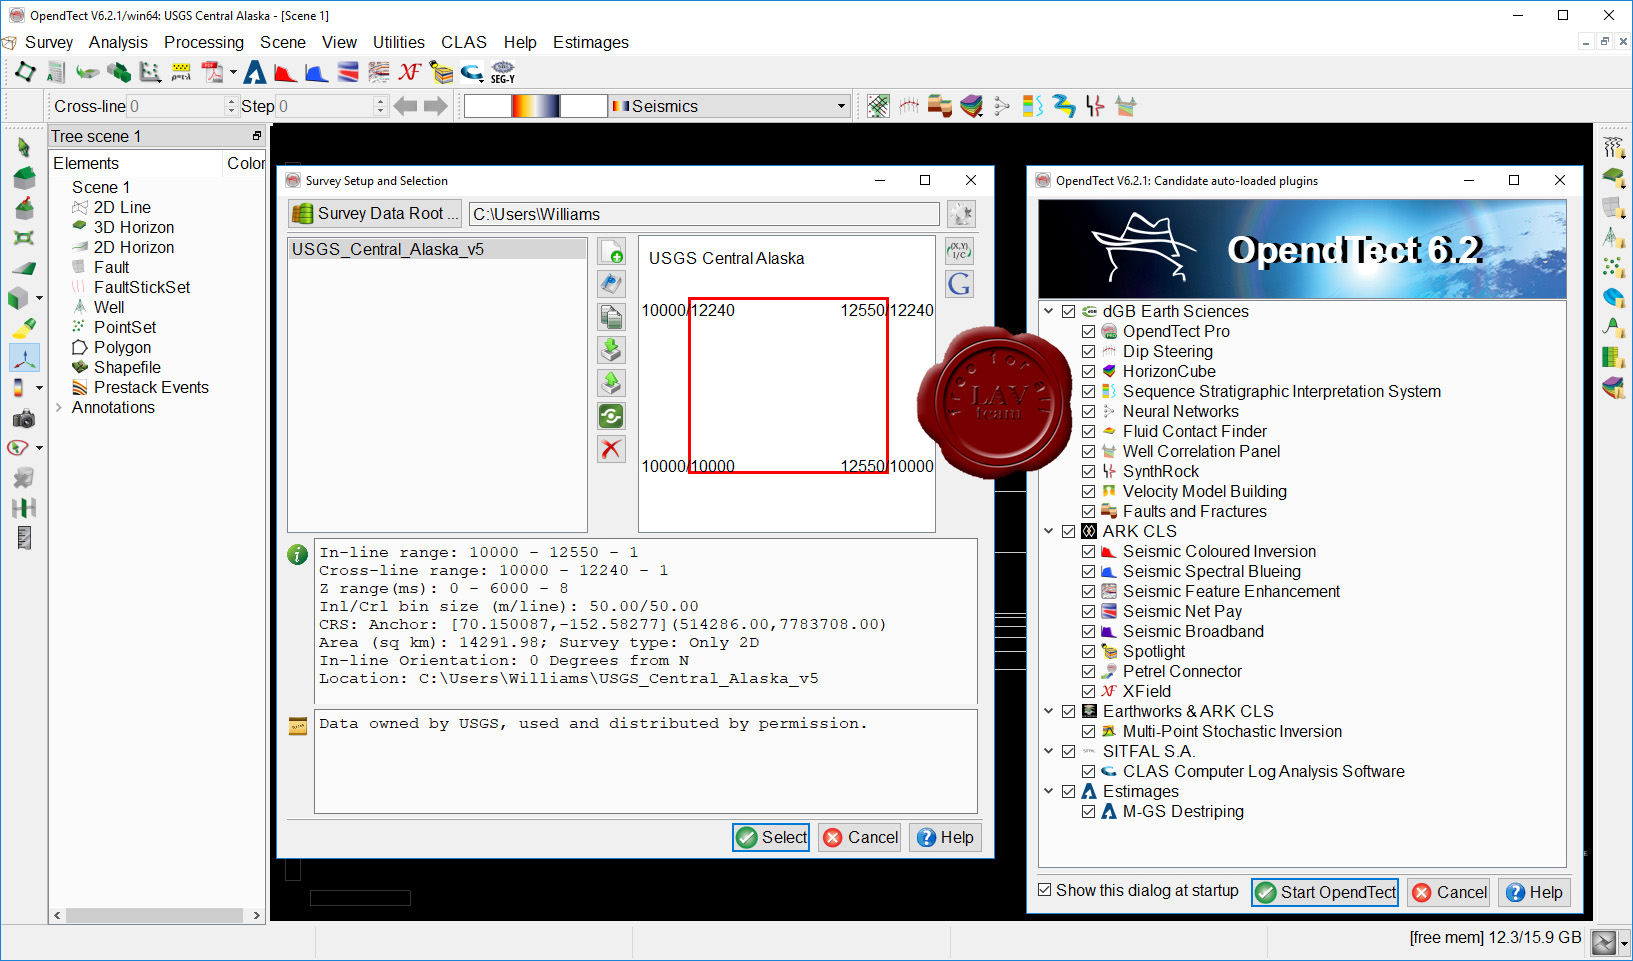The width and height of the screenshot is (1633, 961).
Task: Collapse the Earthworks & ARK CLS group
Action: click(1049, 712)
